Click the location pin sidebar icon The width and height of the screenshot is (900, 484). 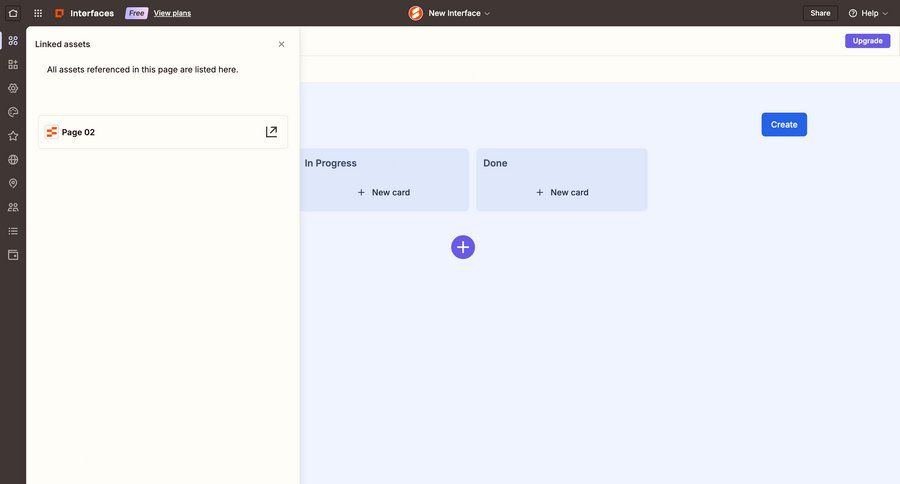[x=13, y=184]
